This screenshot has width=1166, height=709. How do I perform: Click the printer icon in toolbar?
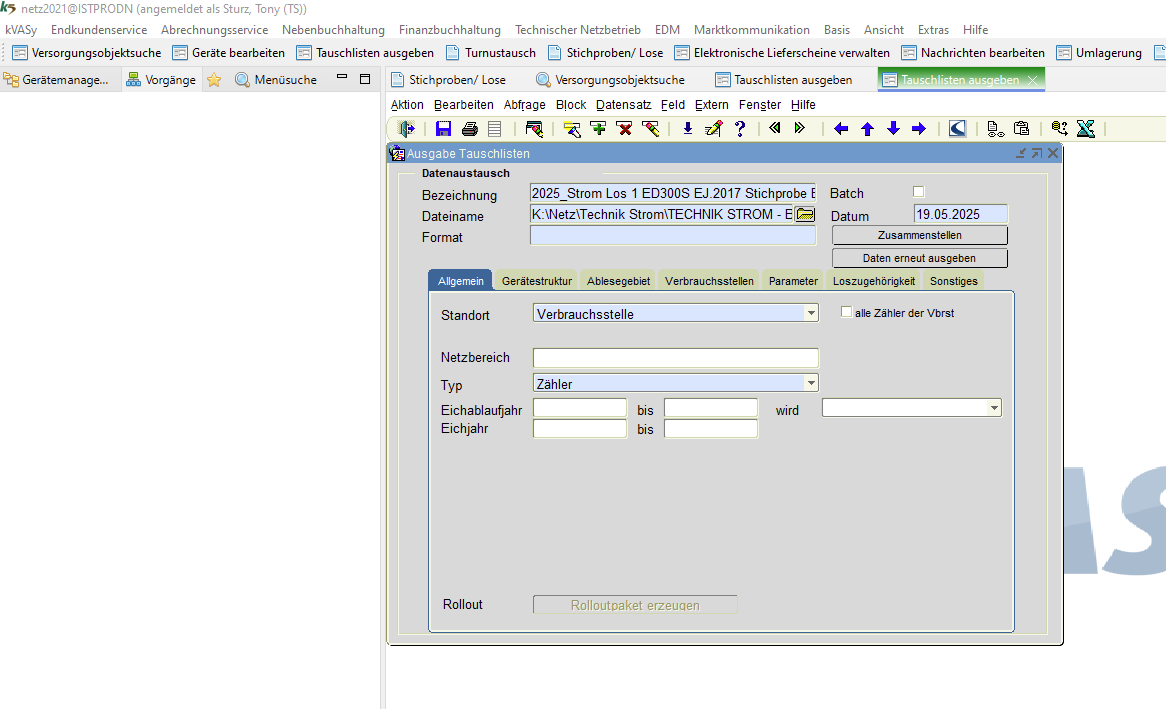point(469,128)
